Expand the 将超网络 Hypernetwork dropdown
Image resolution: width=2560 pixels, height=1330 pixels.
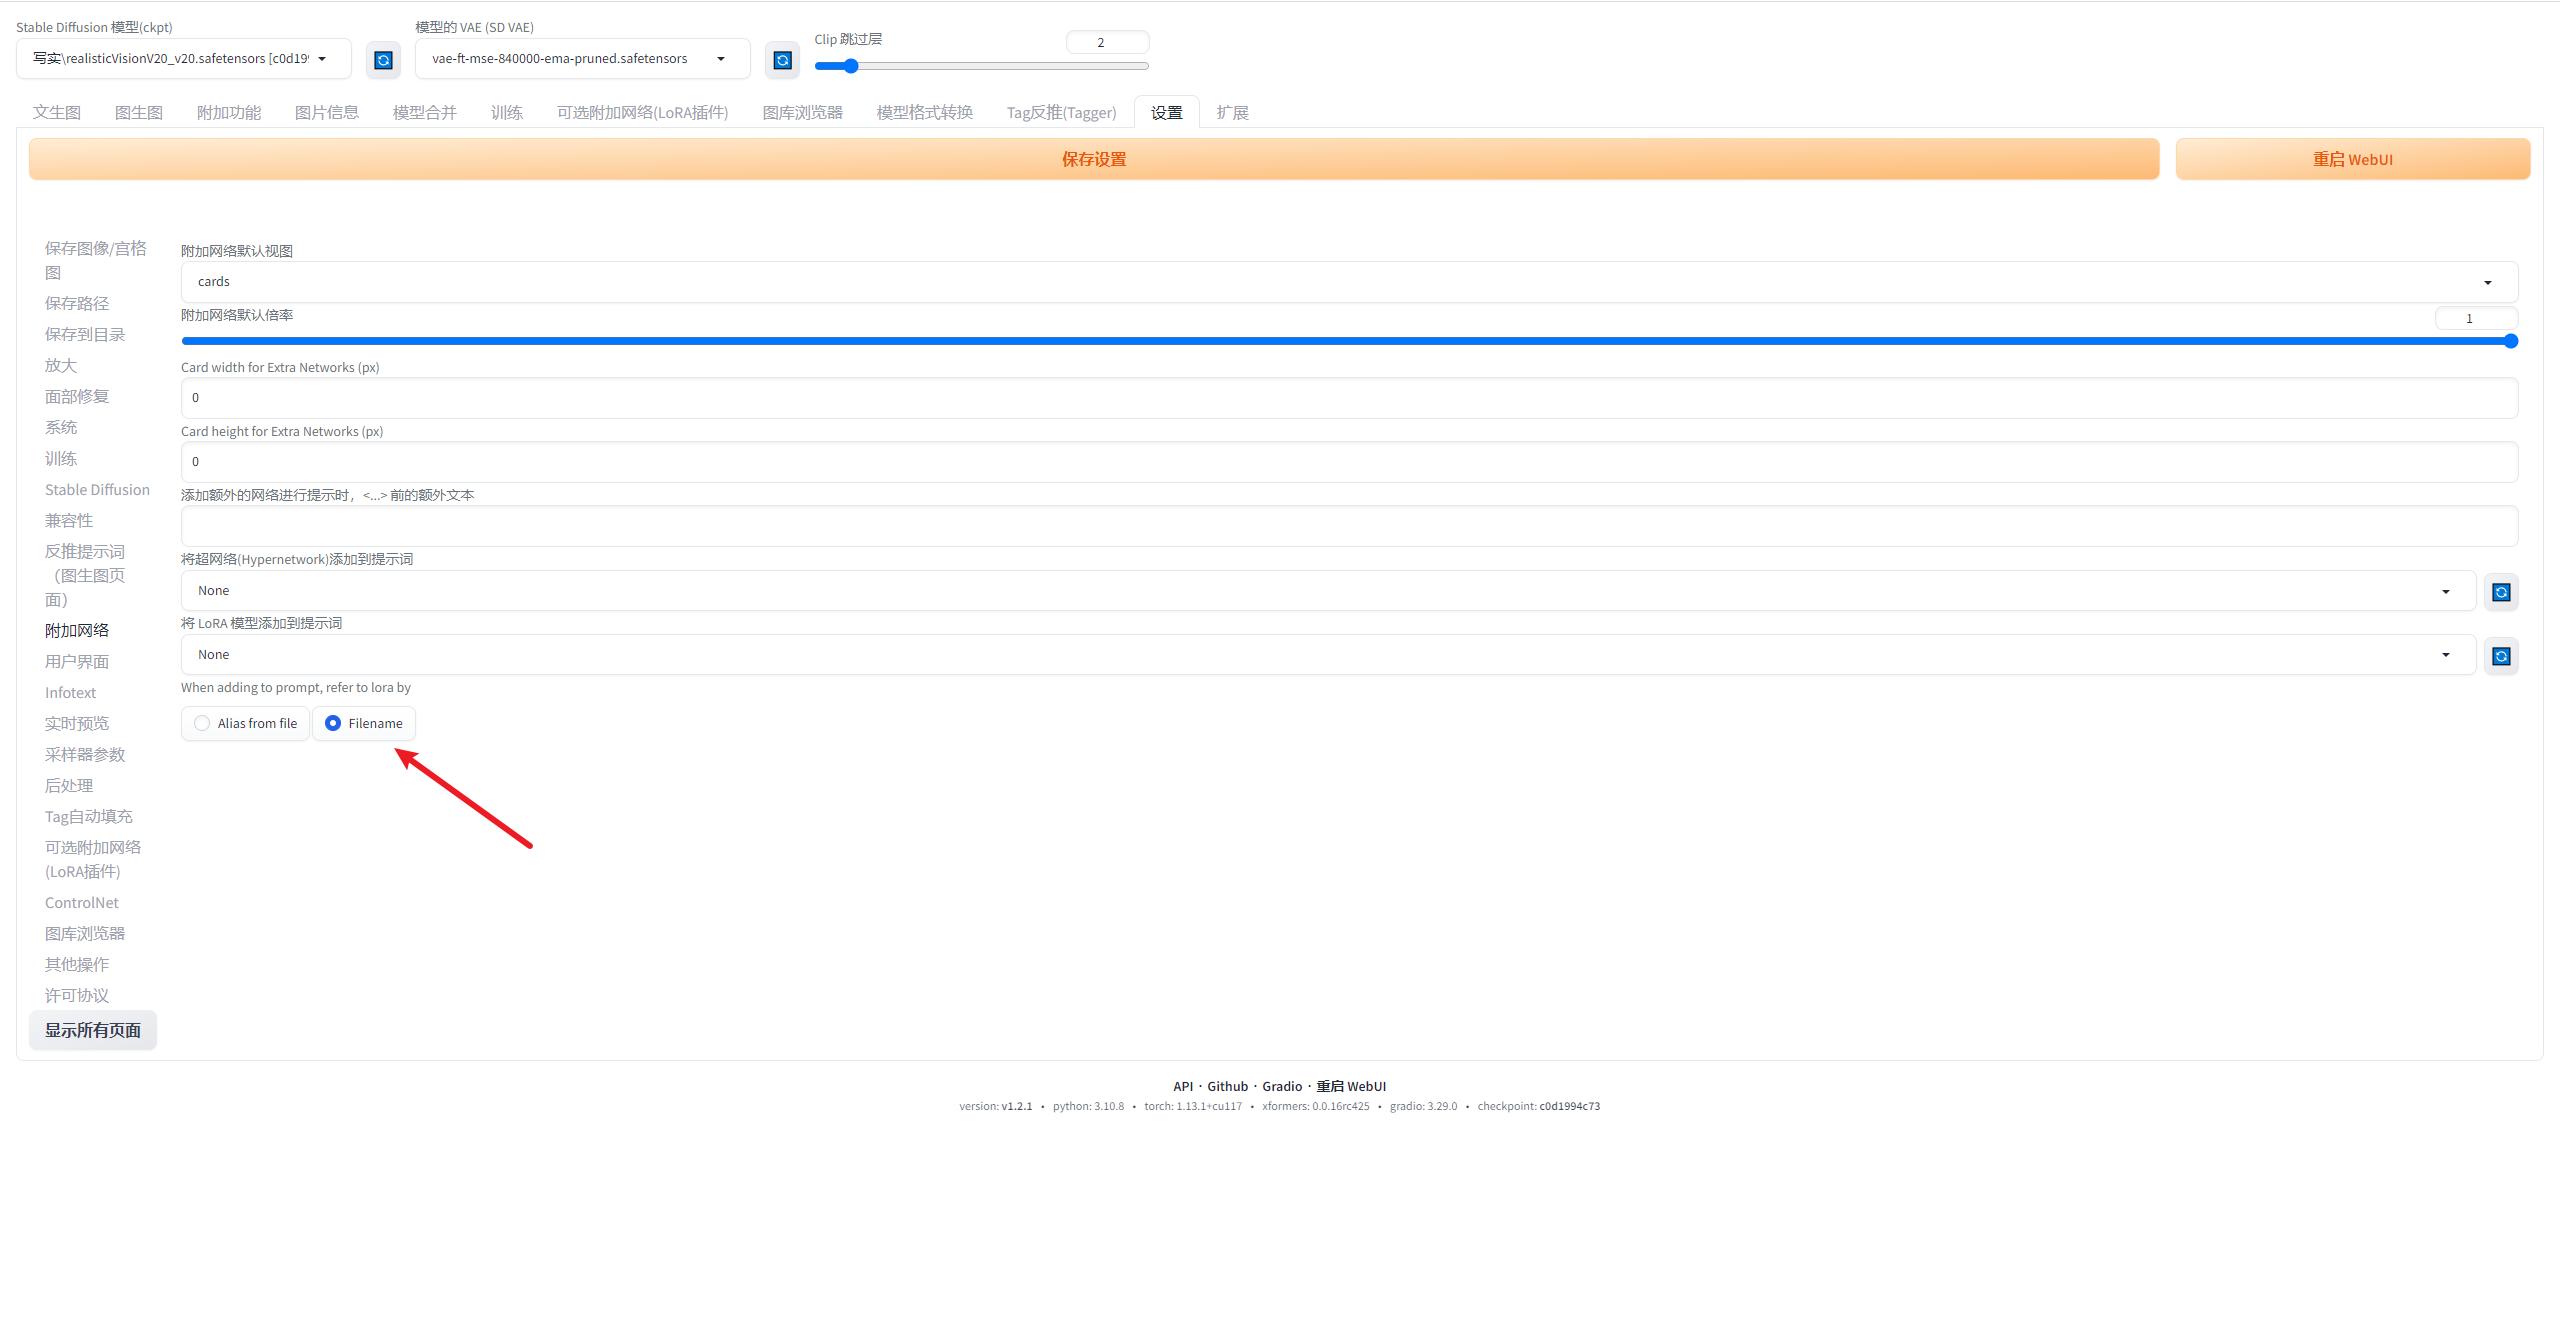click(x=2448, y=591)
